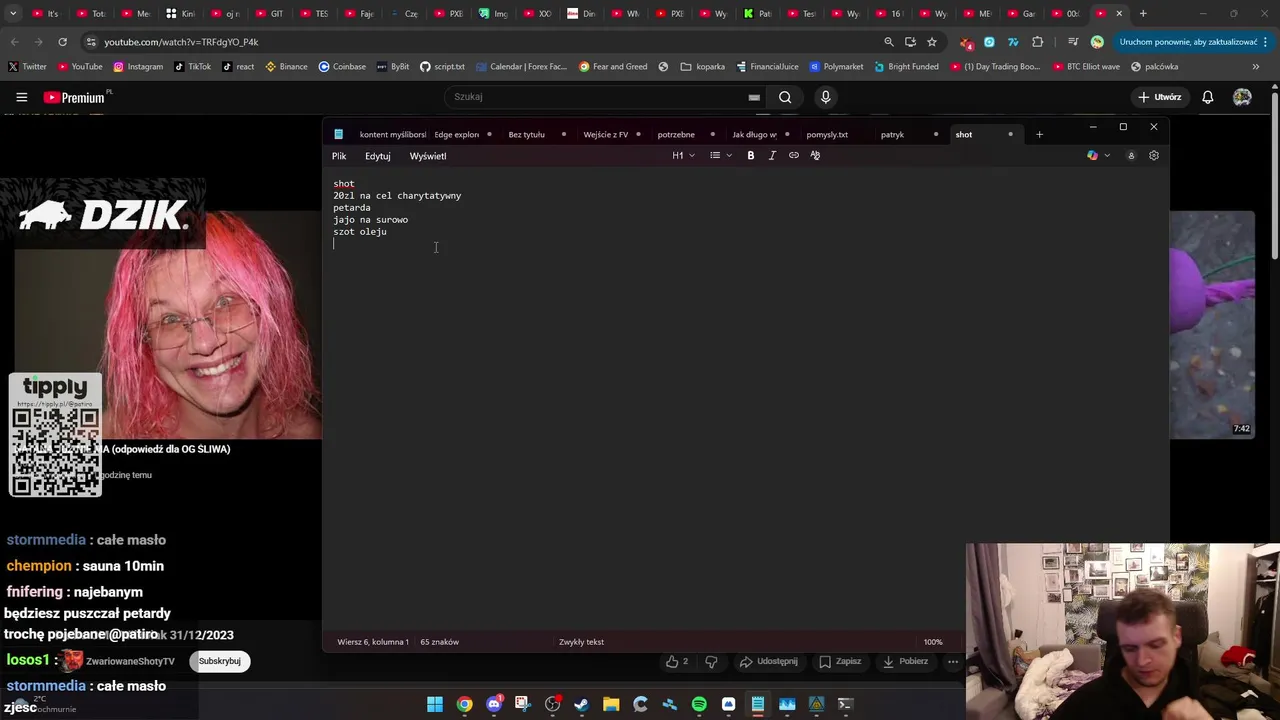Open File Explorer from taskbar

(611, 704)
